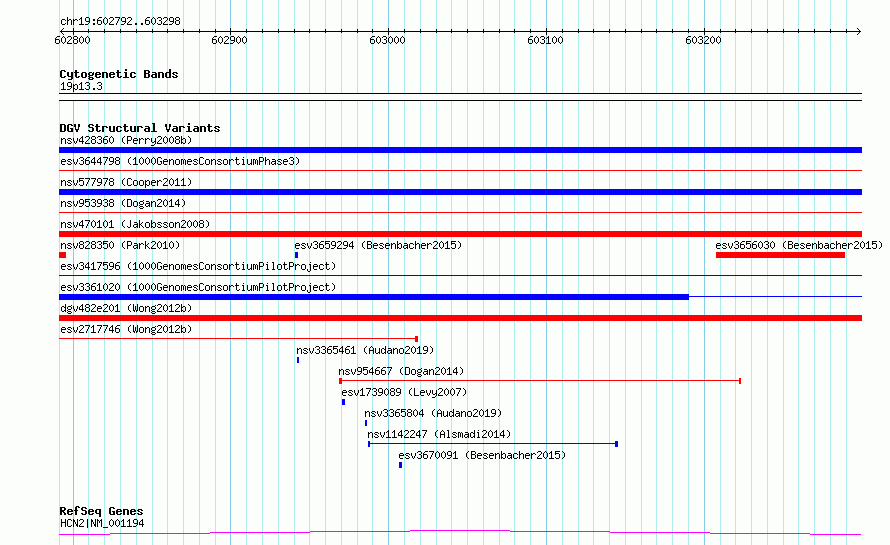The width and height of the screenshot is (890, 545).
Task: Open esv3644798 (1000GenomesConsortiumPhase3) variant
Action: coord(180,161)
